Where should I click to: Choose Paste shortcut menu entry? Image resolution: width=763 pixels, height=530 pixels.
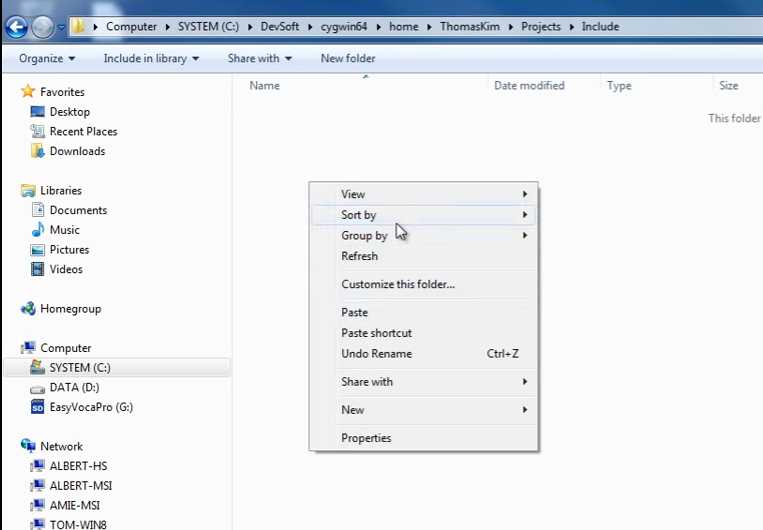[x=423, y=333]
